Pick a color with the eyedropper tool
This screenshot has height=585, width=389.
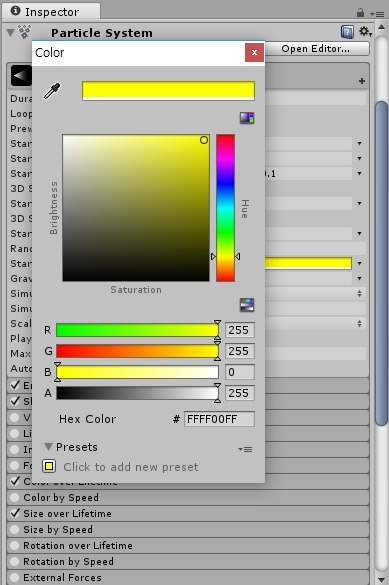click(x=52, y=91)
